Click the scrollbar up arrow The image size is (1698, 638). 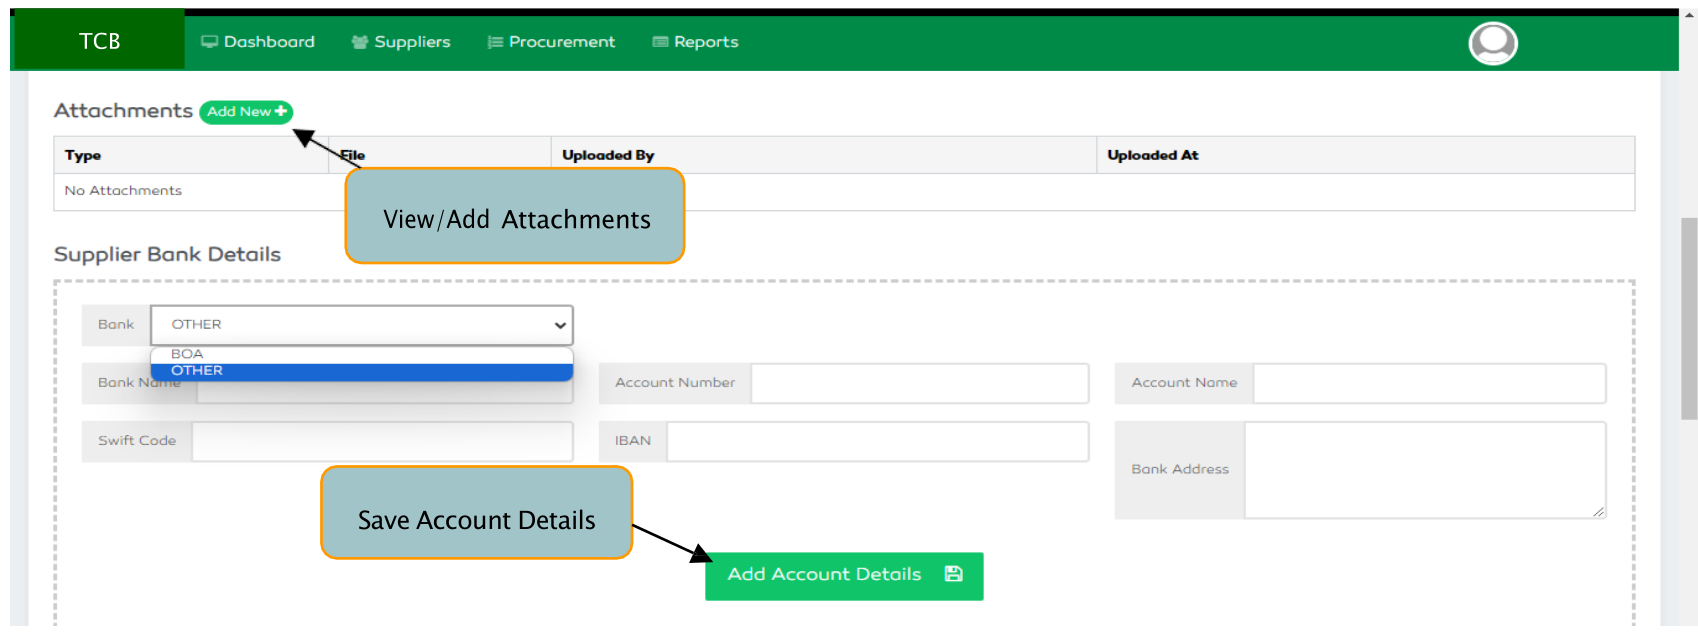pos(1689,16)
